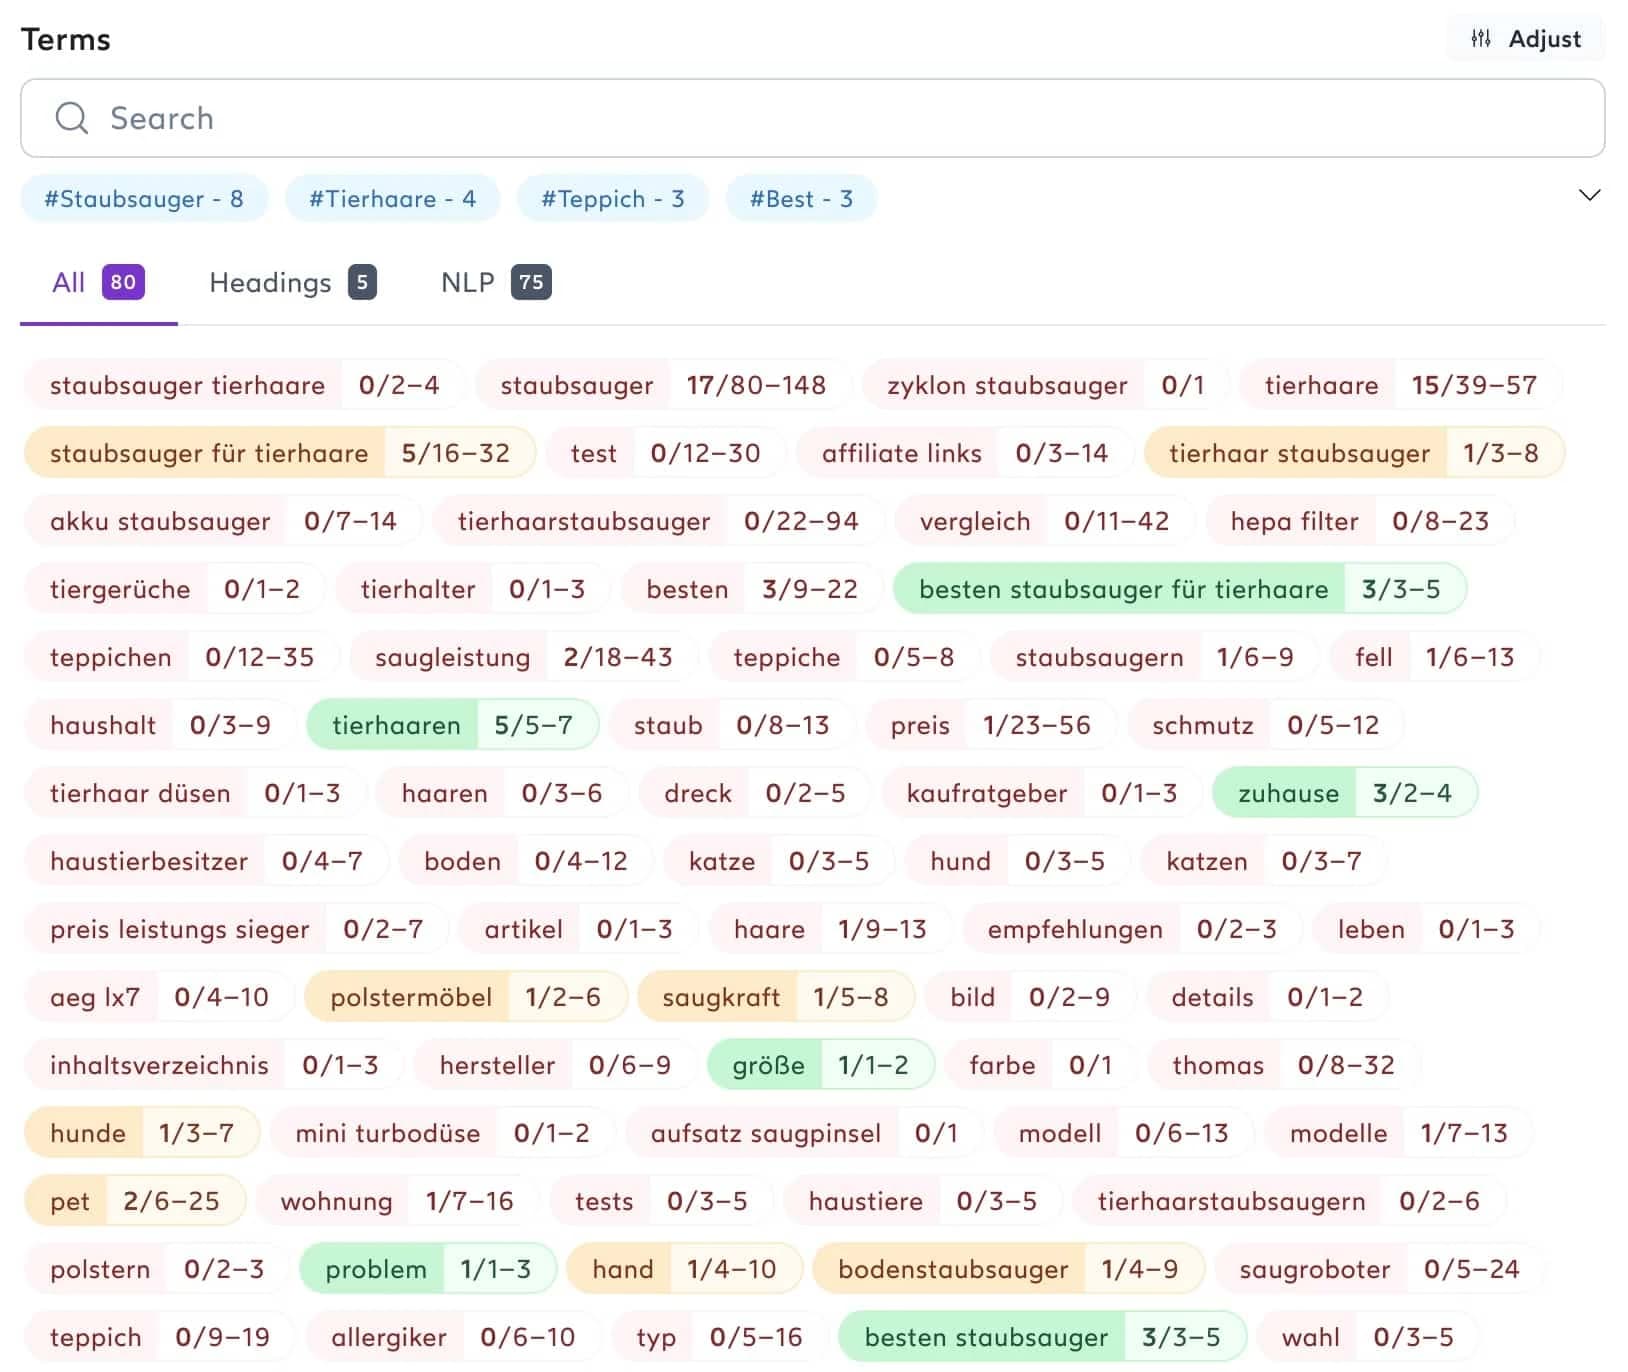This screenshot has height=1372, width=1628.
Task: Filter terms by #Teppich hashtag
Action: click(x=612, y=198)
